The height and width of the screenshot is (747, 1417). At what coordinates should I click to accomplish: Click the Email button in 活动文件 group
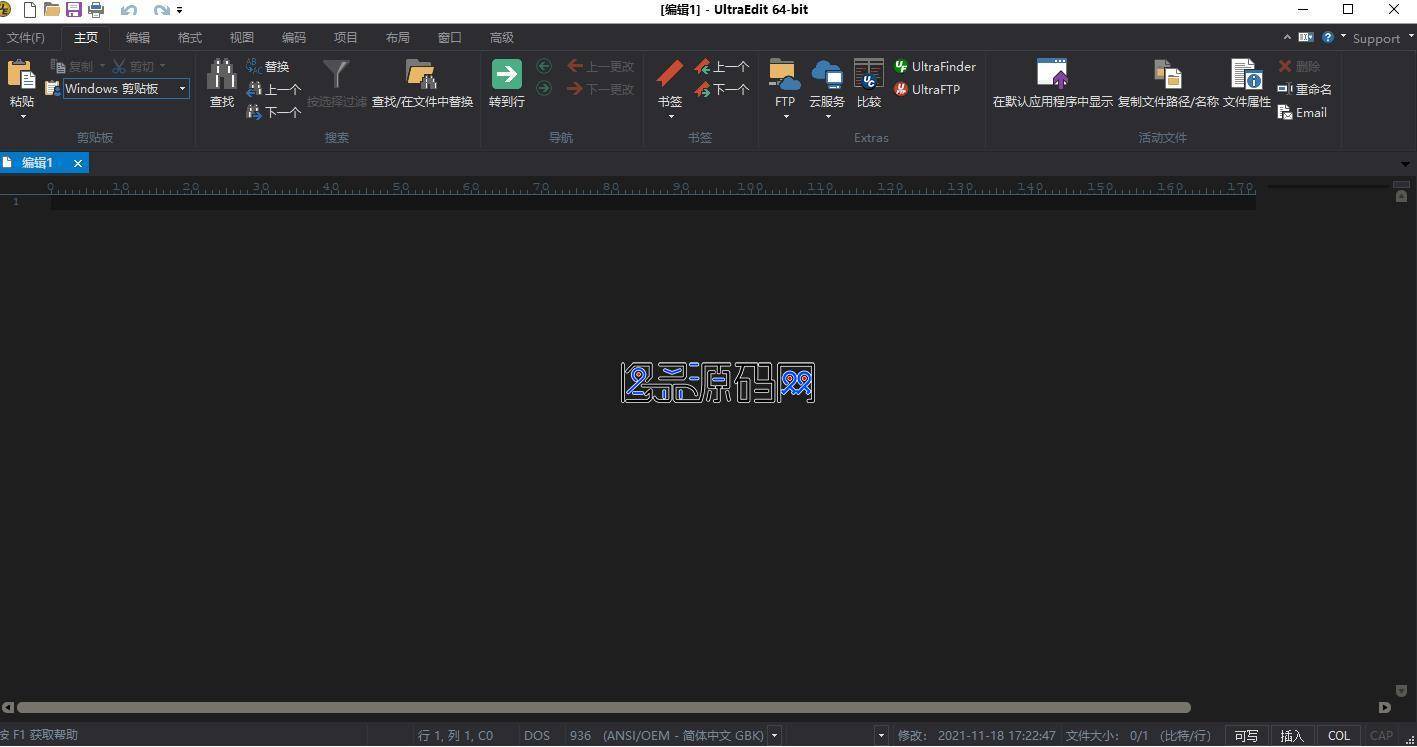coord(1302,112)
